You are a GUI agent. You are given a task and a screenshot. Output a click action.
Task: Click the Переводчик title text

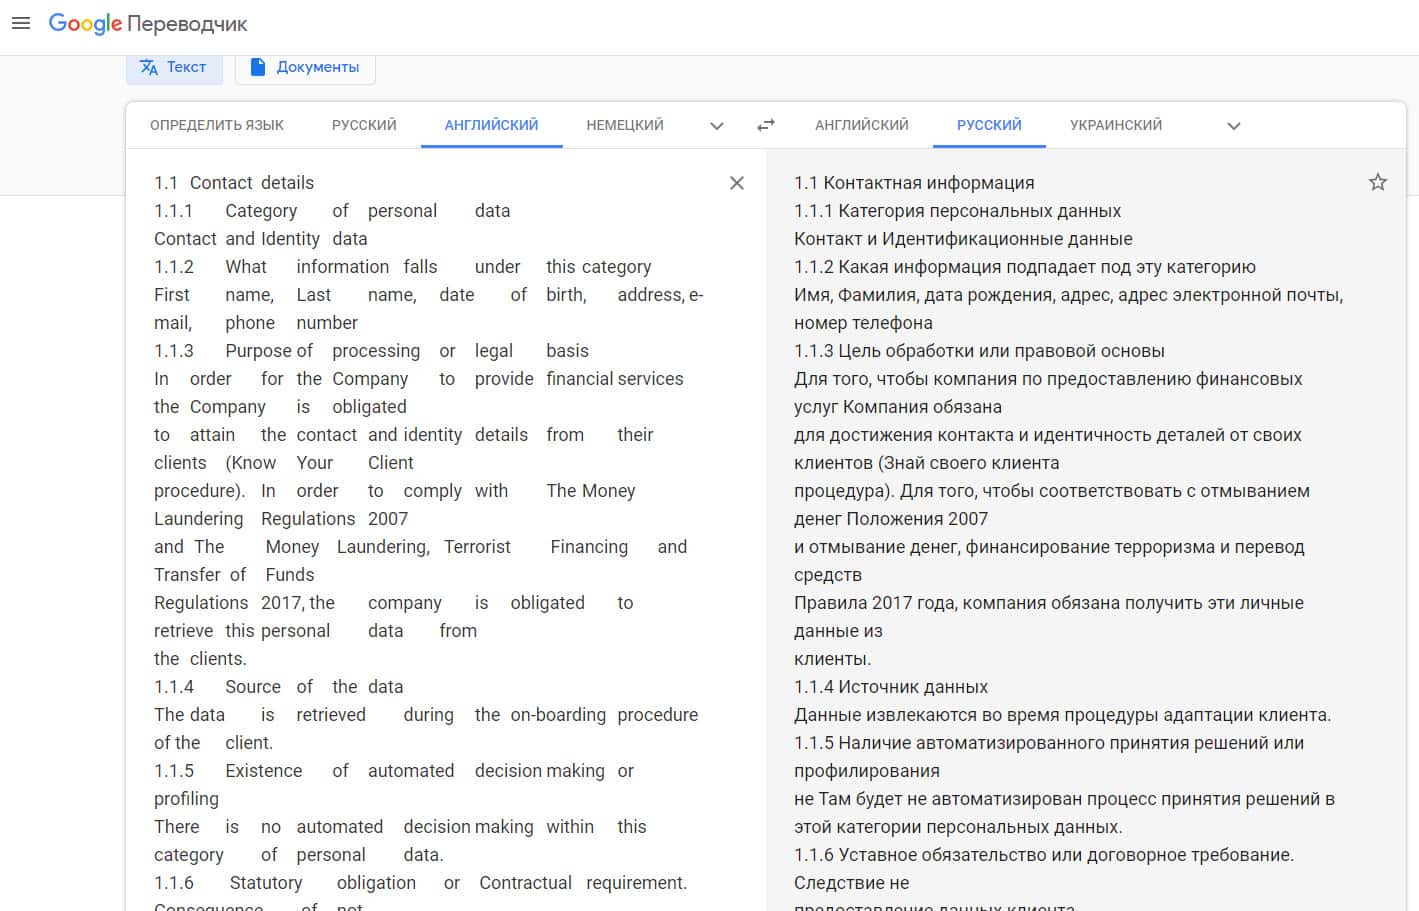tap(187, 24)
